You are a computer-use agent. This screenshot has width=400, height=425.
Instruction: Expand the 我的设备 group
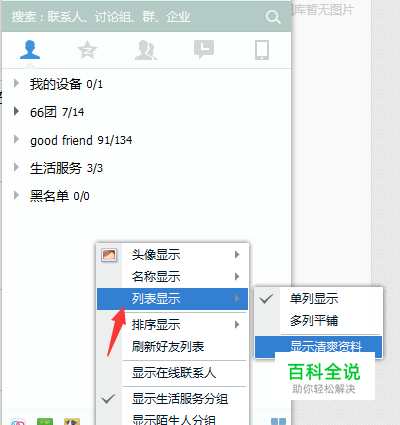click(x=16, y=83)
